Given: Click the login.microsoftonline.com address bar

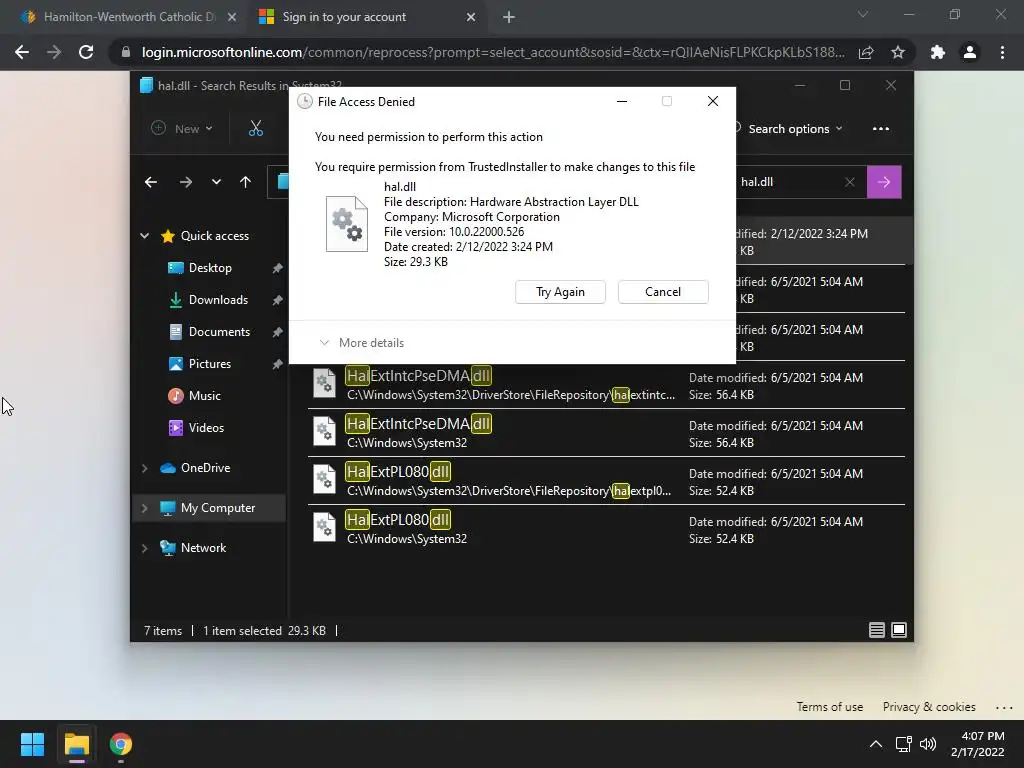Looking at the screenshot, I should (x=493, y=52).
